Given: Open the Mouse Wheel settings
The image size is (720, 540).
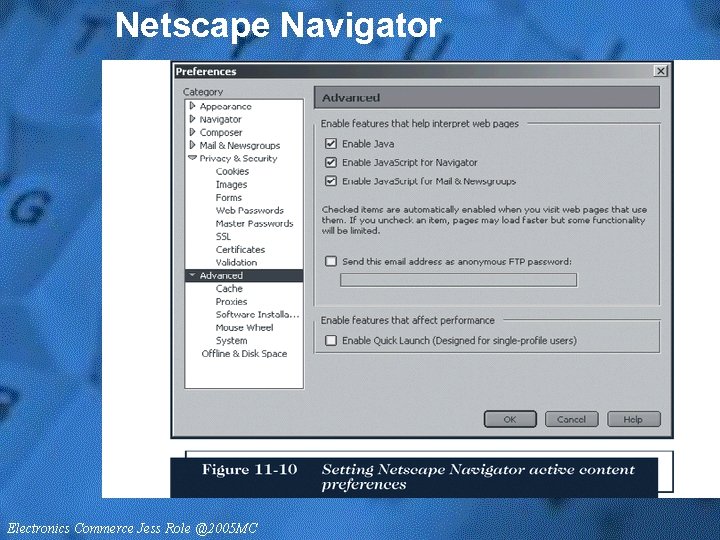Looking at the screenshot, I should [244, 327].
